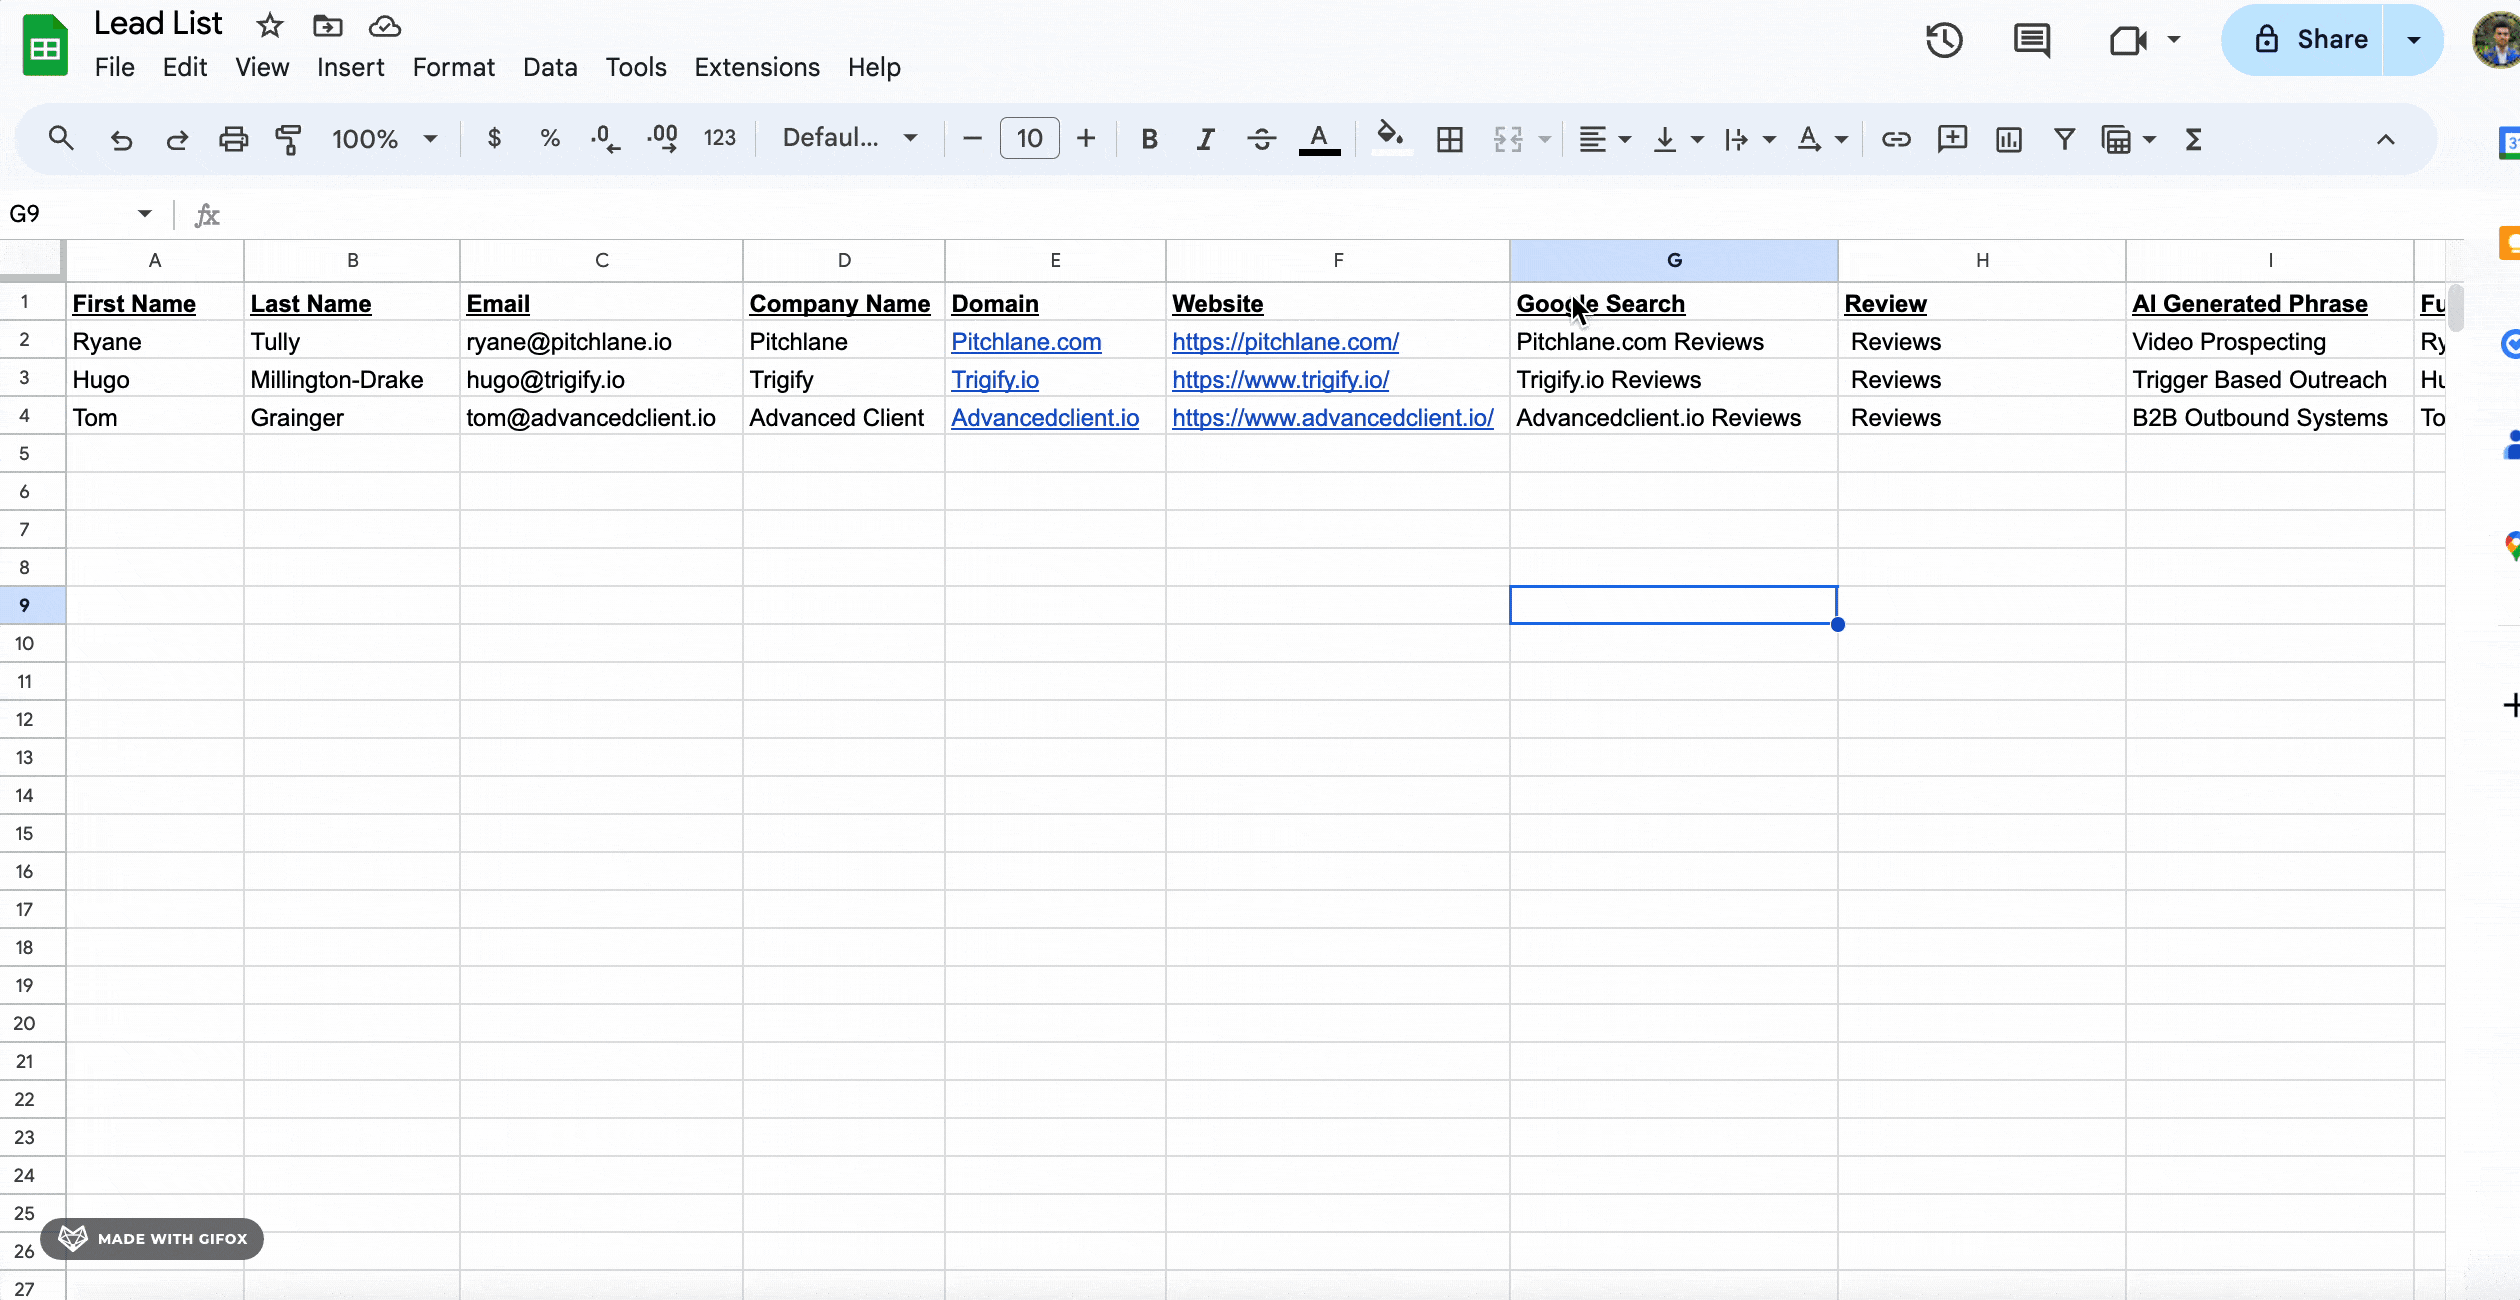Open the horizontal align dropdown
This screenshot has width=2520, height=1300.
point(1605,139)
